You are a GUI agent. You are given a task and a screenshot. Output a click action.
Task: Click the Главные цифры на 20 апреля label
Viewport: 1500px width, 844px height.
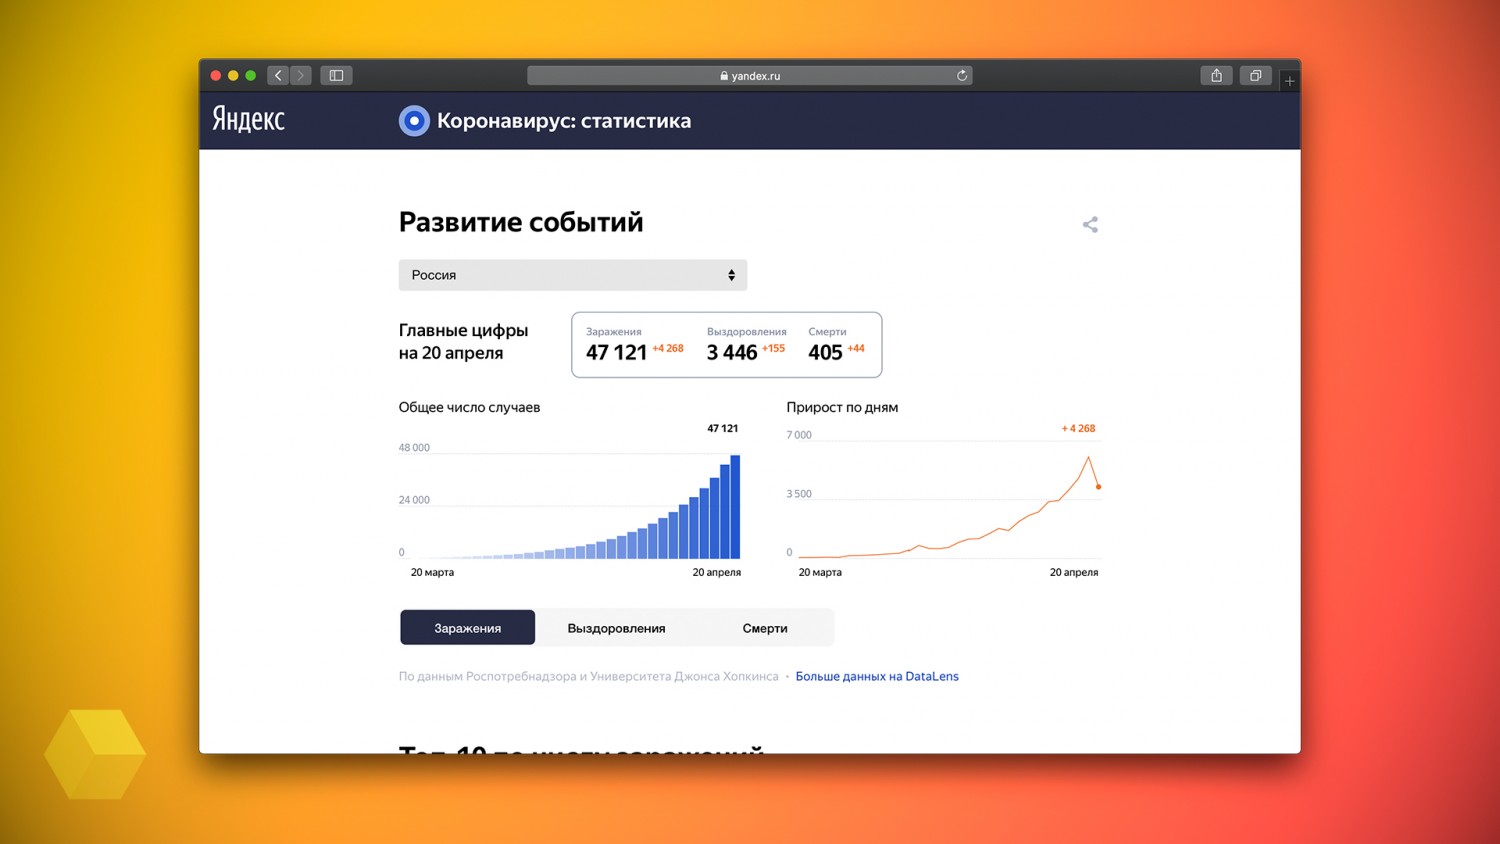coord(464,341)
